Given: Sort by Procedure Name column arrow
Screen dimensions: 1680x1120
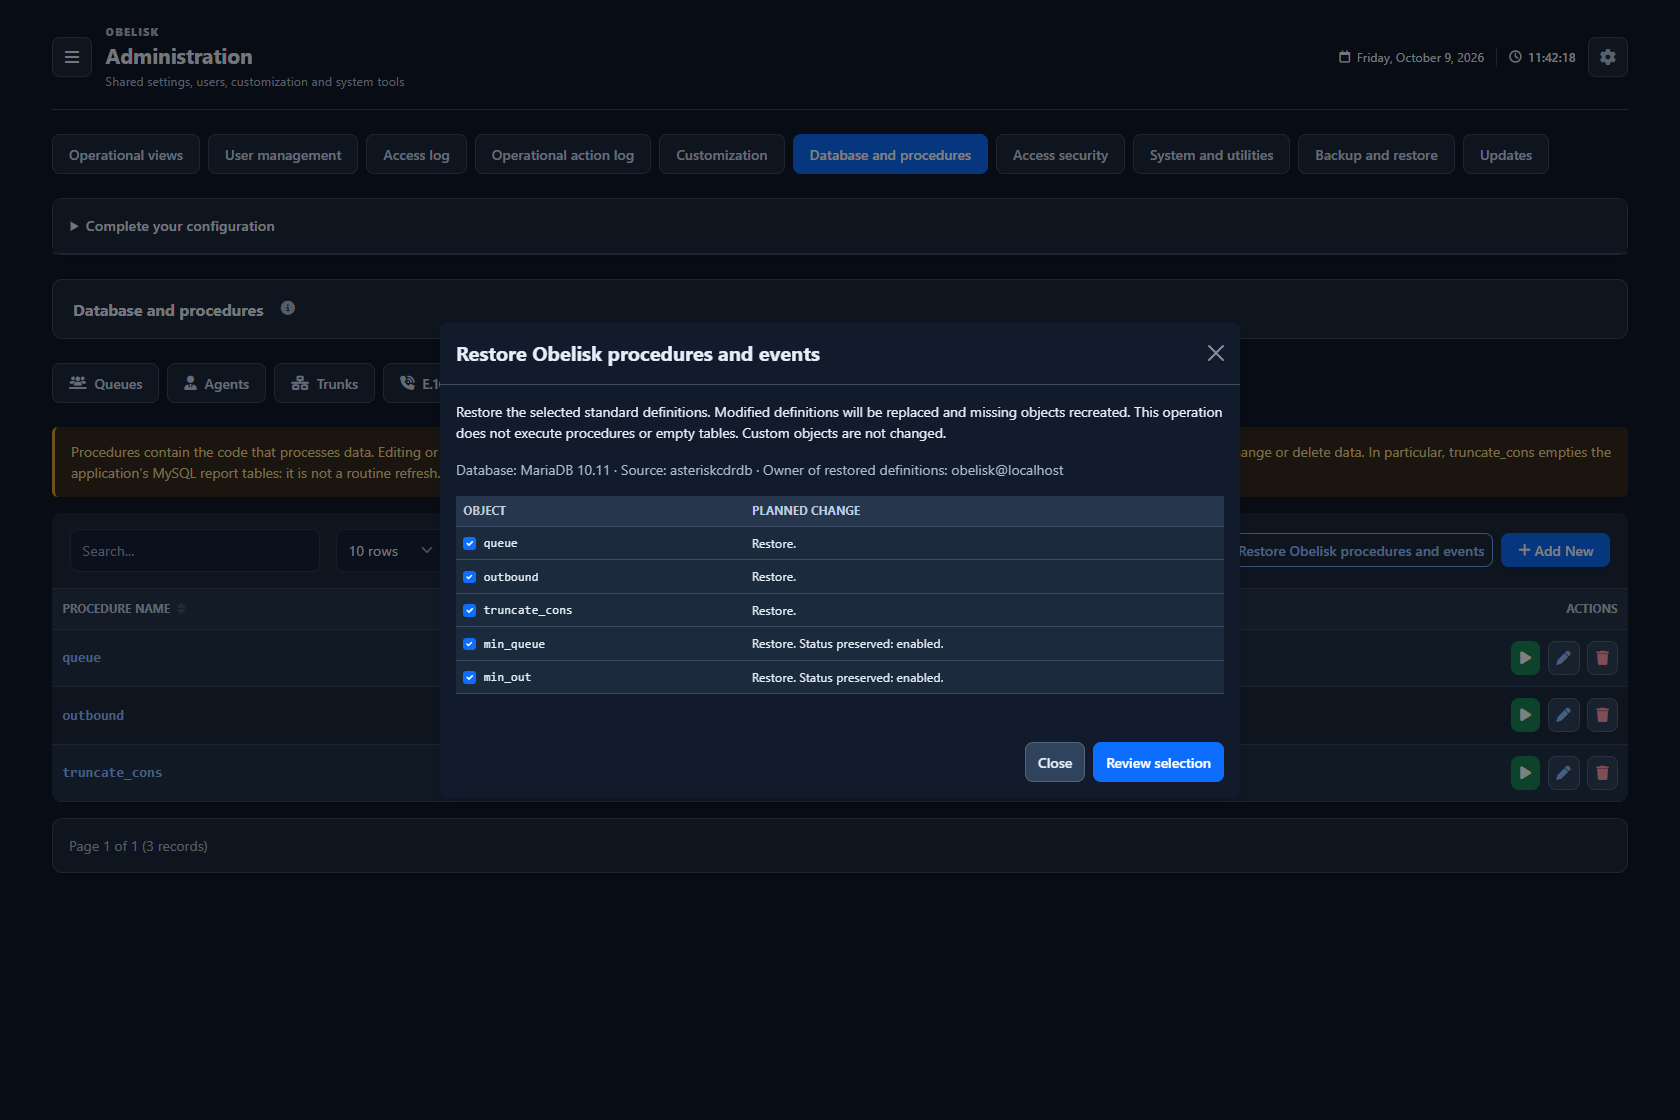Looking at the screenshot, I should [181, 609].
